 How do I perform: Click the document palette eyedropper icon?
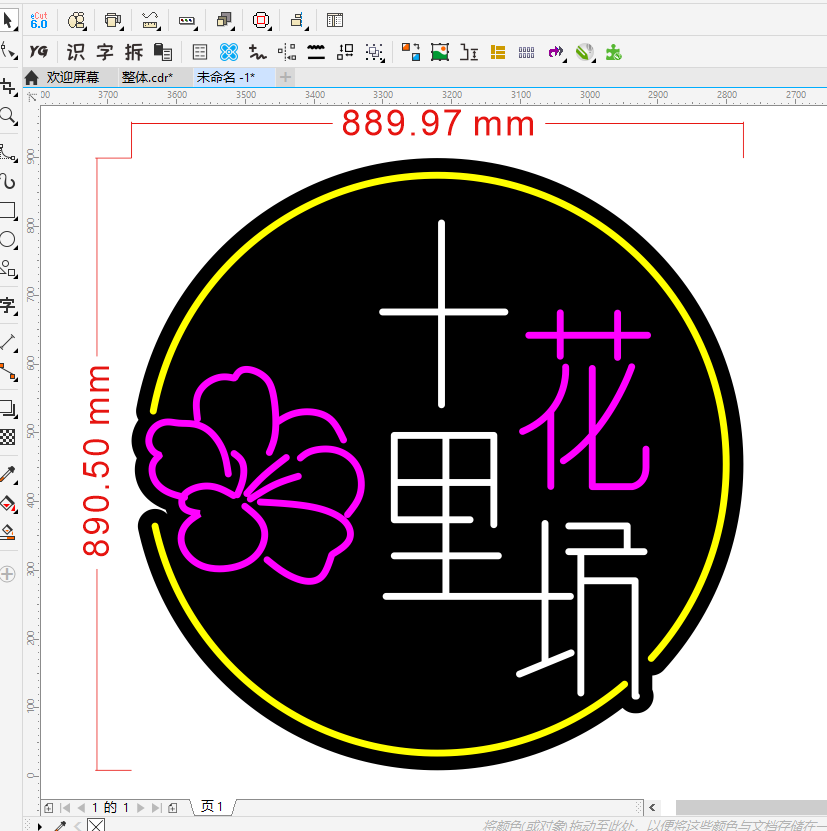click(x=60, y=826)
